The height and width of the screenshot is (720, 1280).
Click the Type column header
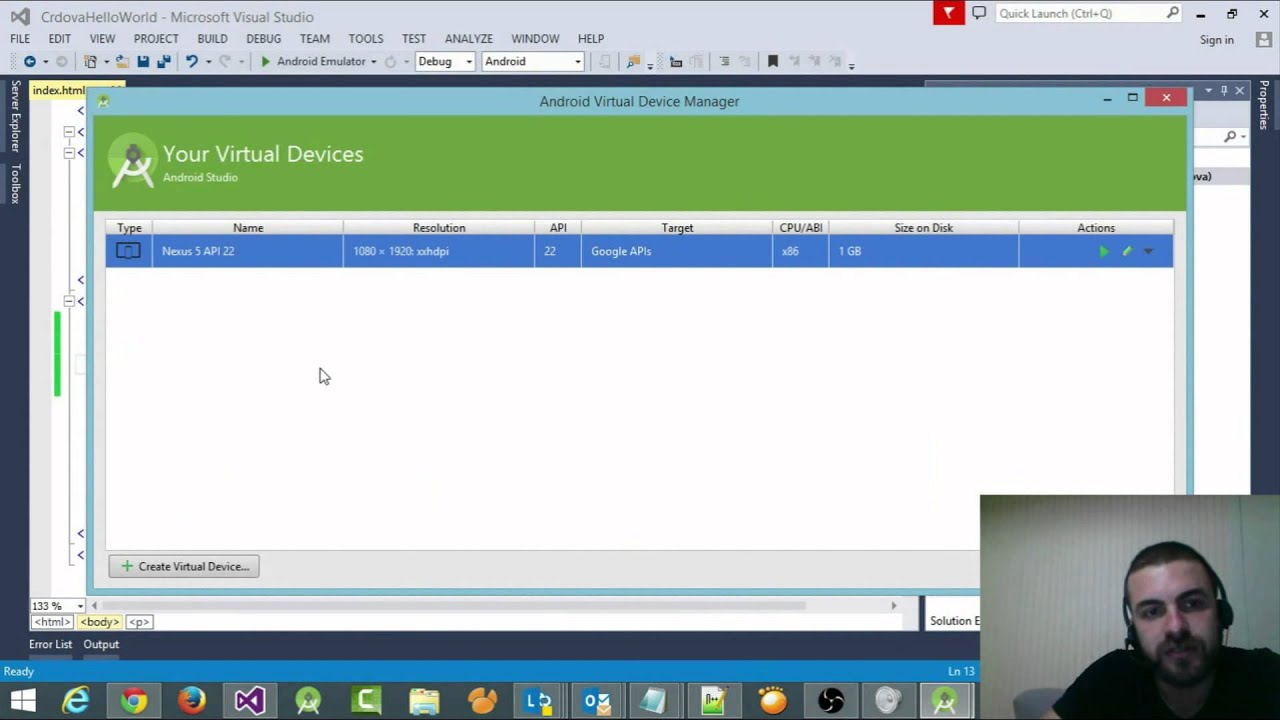click(x=129, y=228)
